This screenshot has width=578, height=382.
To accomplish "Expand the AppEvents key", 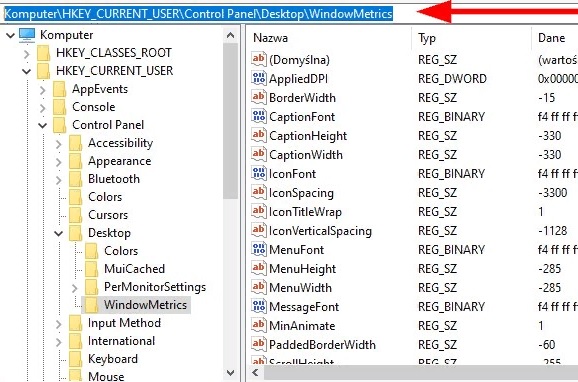I will [43, 90].
